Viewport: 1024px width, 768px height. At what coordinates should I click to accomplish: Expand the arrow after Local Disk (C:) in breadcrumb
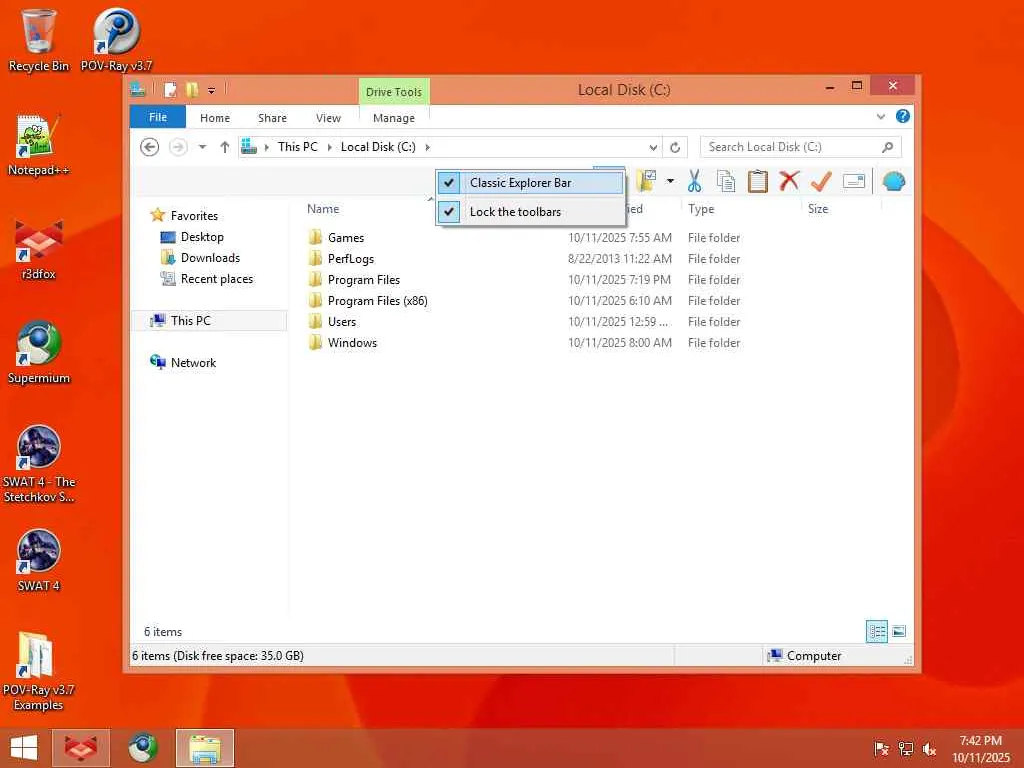428,147
